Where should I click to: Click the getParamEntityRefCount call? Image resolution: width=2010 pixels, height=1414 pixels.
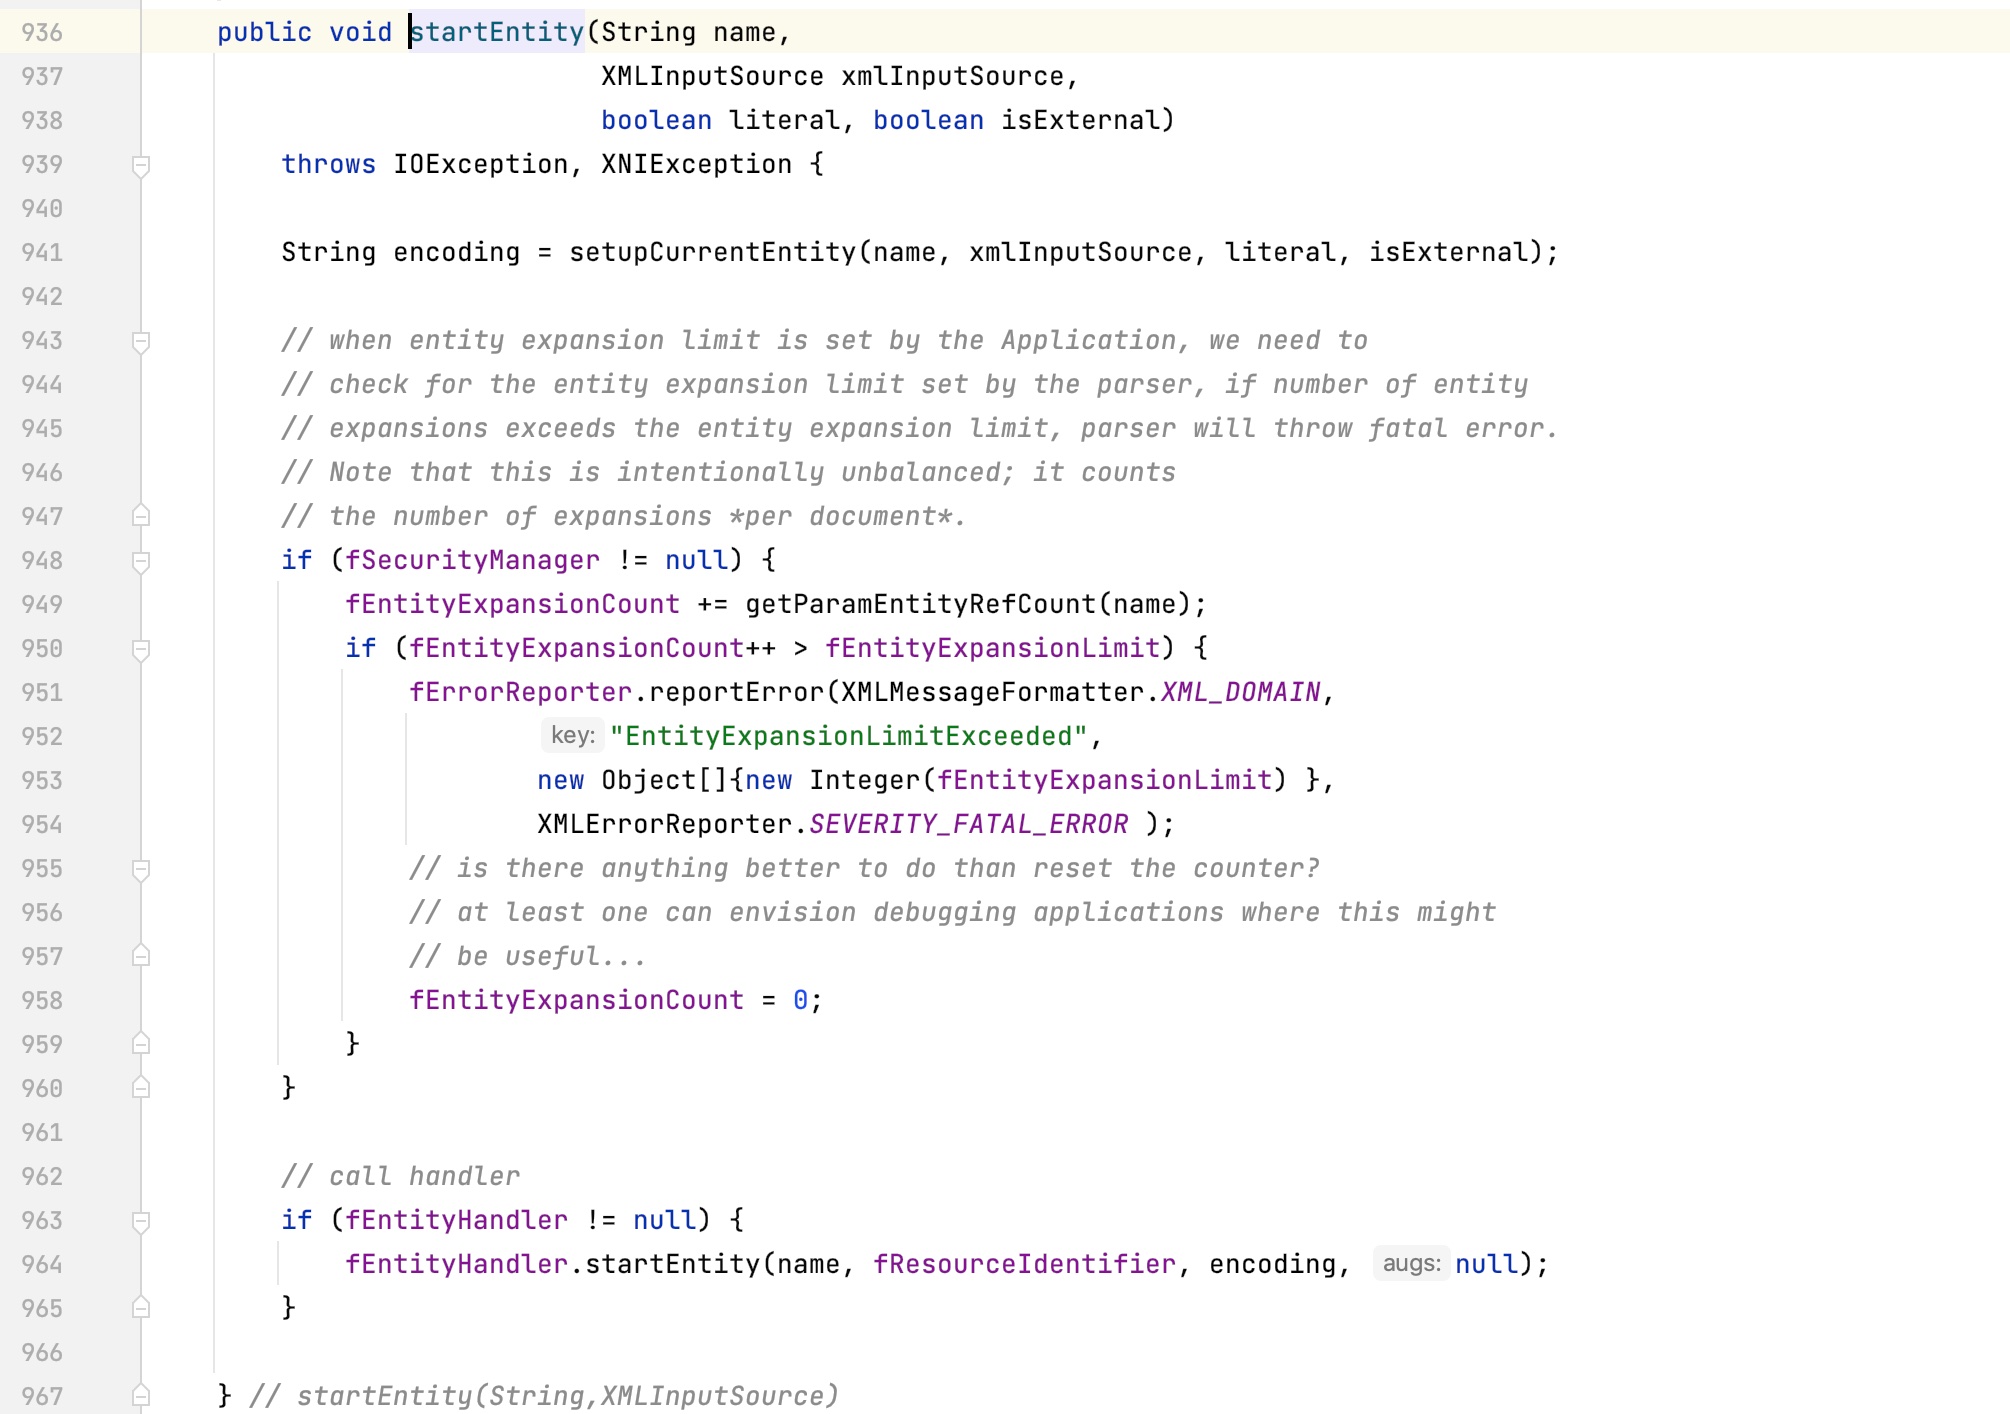(920, 604)
